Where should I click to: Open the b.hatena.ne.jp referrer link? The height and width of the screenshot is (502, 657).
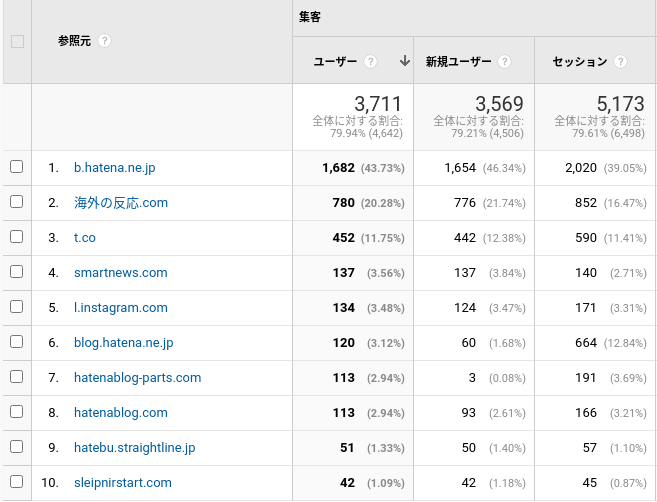coord(115,168)
